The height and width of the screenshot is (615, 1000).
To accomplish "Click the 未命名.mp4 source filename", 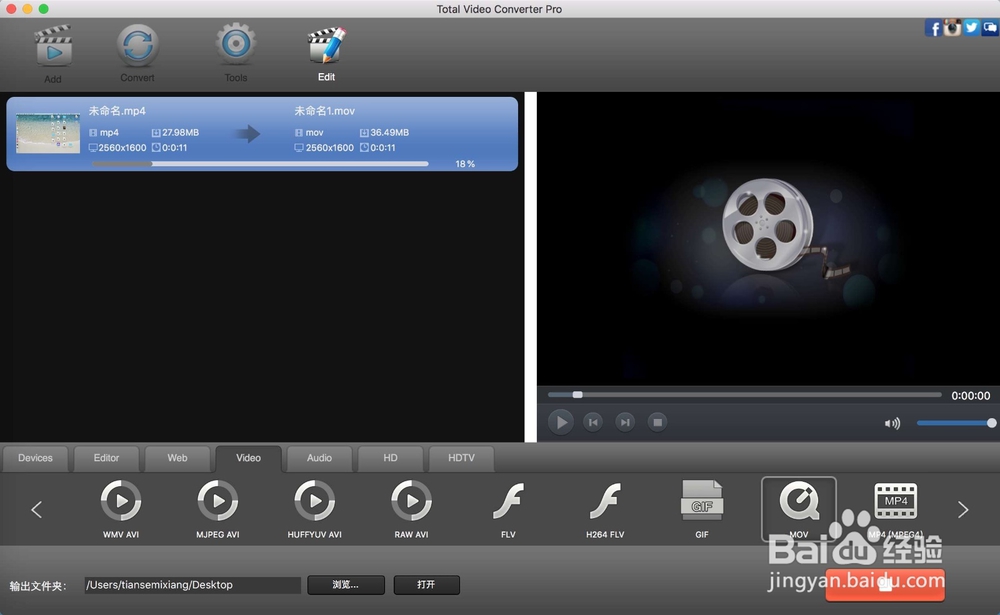I will point(117,111).
